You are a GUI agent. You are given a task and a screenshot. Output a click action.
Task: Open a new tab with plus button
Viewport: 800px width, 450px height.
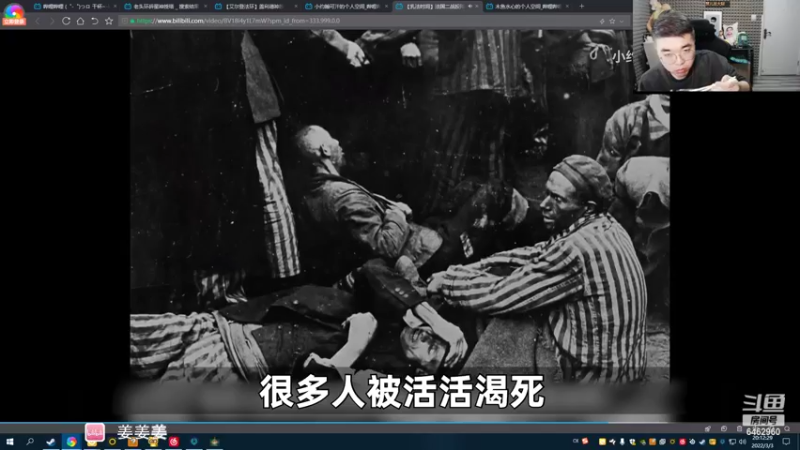(582, 6)
